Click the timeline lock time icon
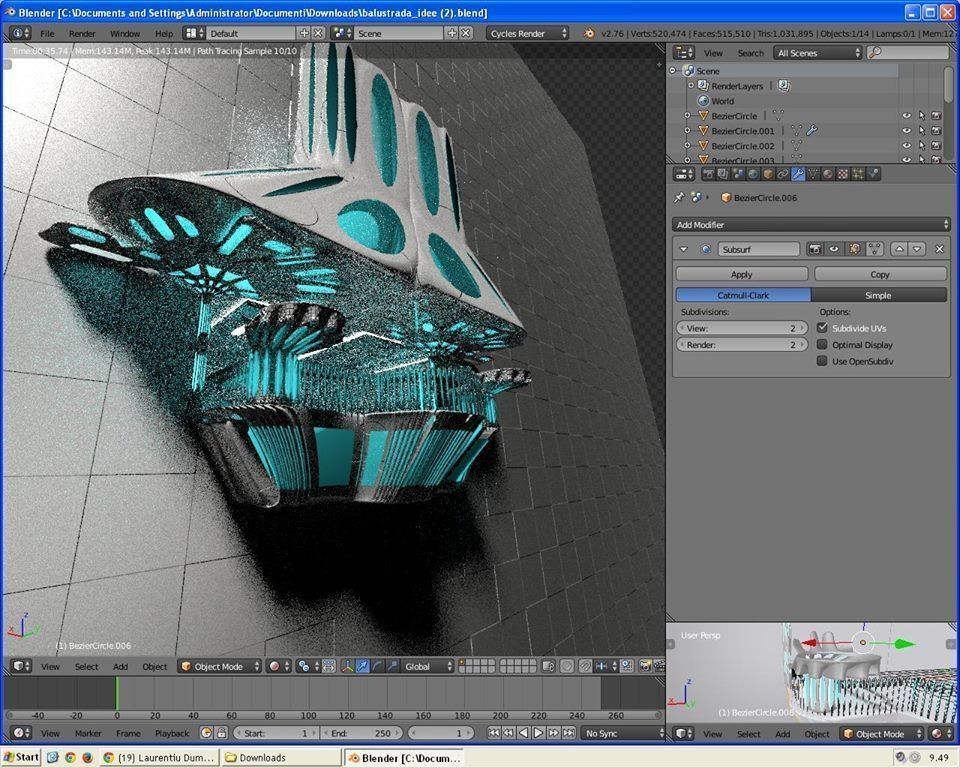This screenshot has width=960, height=768. pos(222,733)
